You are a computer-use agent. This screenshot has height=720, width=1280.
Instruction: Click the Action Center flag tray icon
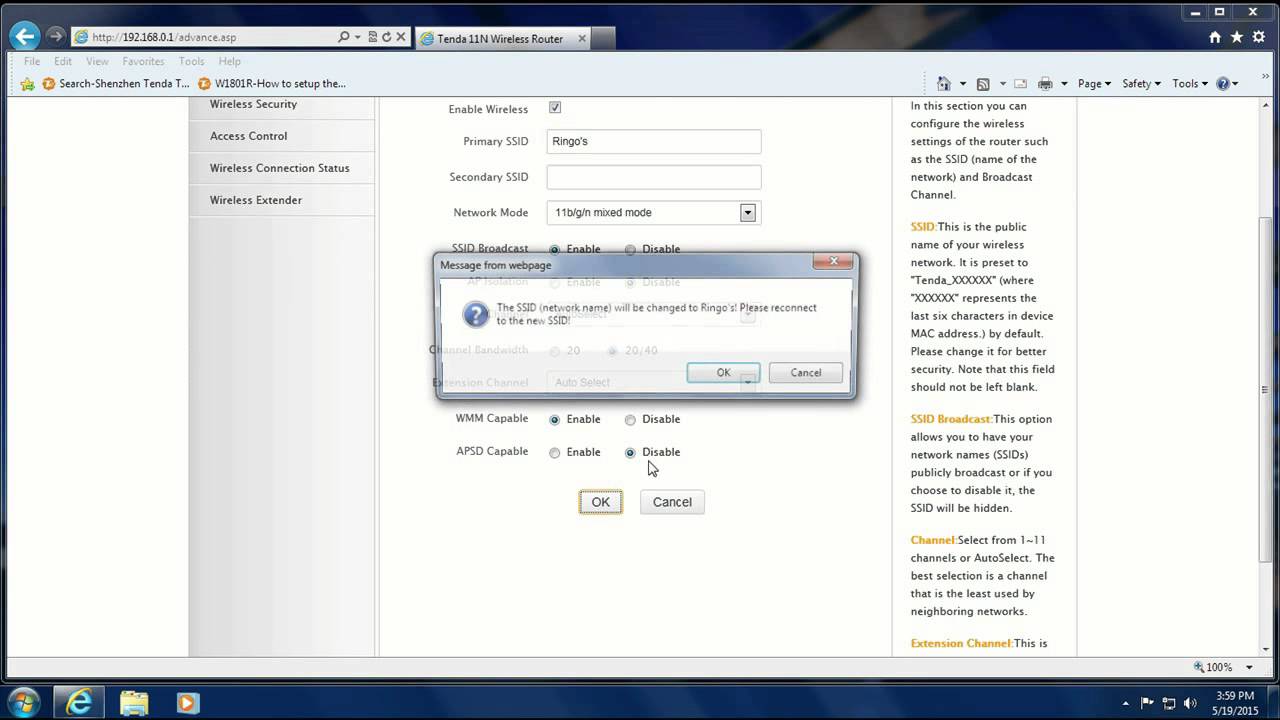click(x=1147, y=703)
